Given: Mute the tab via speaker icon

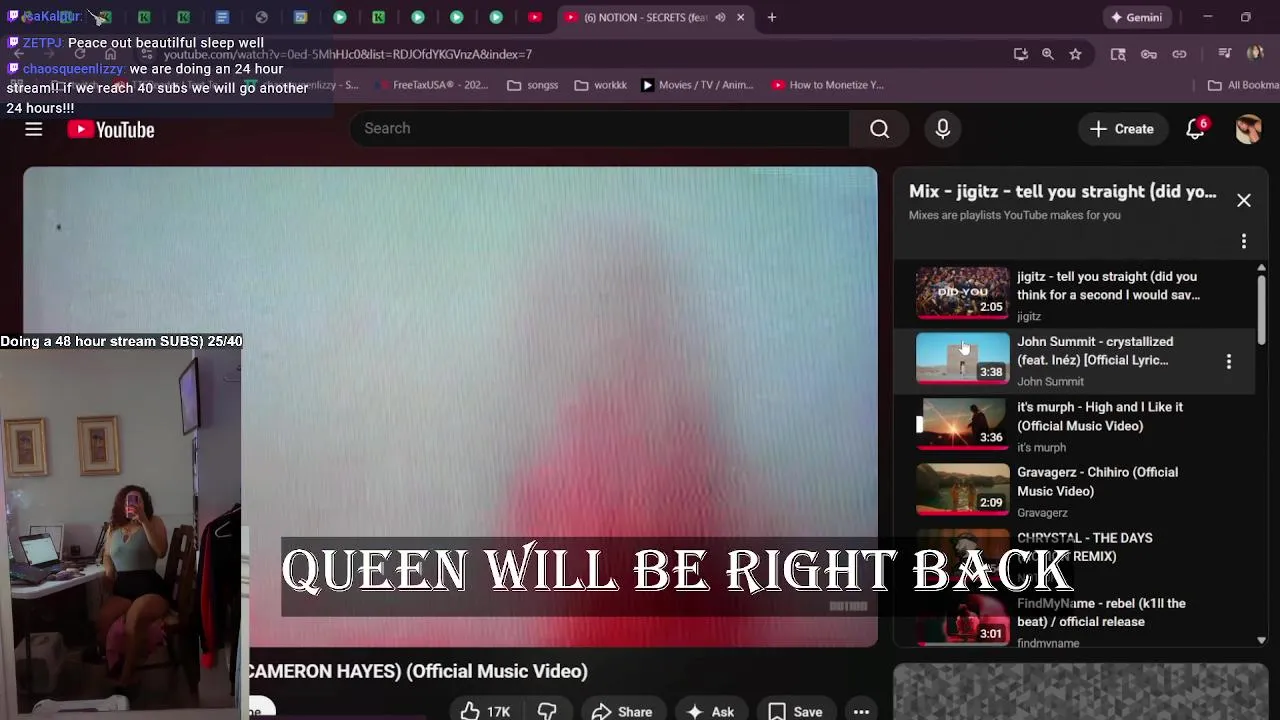Looking at the screenshot, I should coord(720,17).
